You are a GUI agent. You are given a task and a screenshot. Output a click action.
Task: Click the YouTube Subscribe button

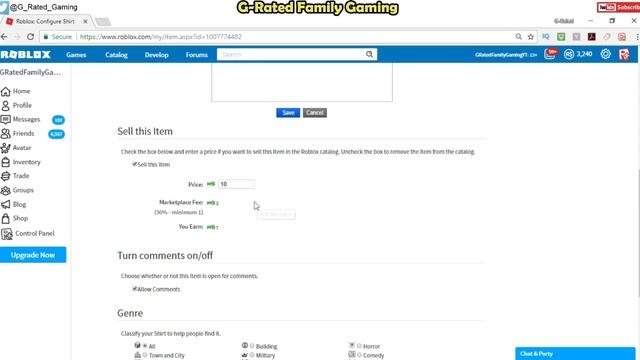pos(618,7)
